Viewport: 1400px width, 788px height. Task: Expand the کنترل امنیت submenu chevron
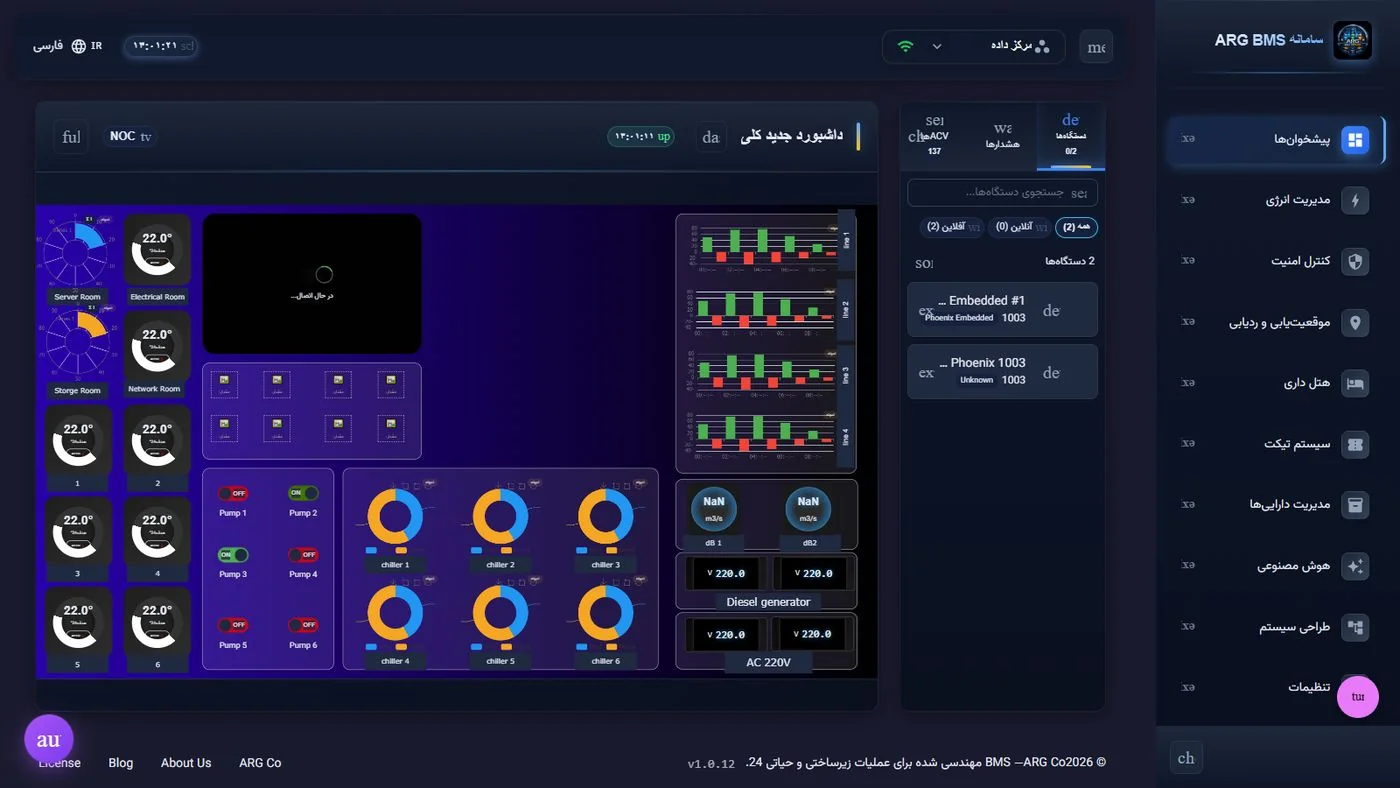[x=1188, y=261]
